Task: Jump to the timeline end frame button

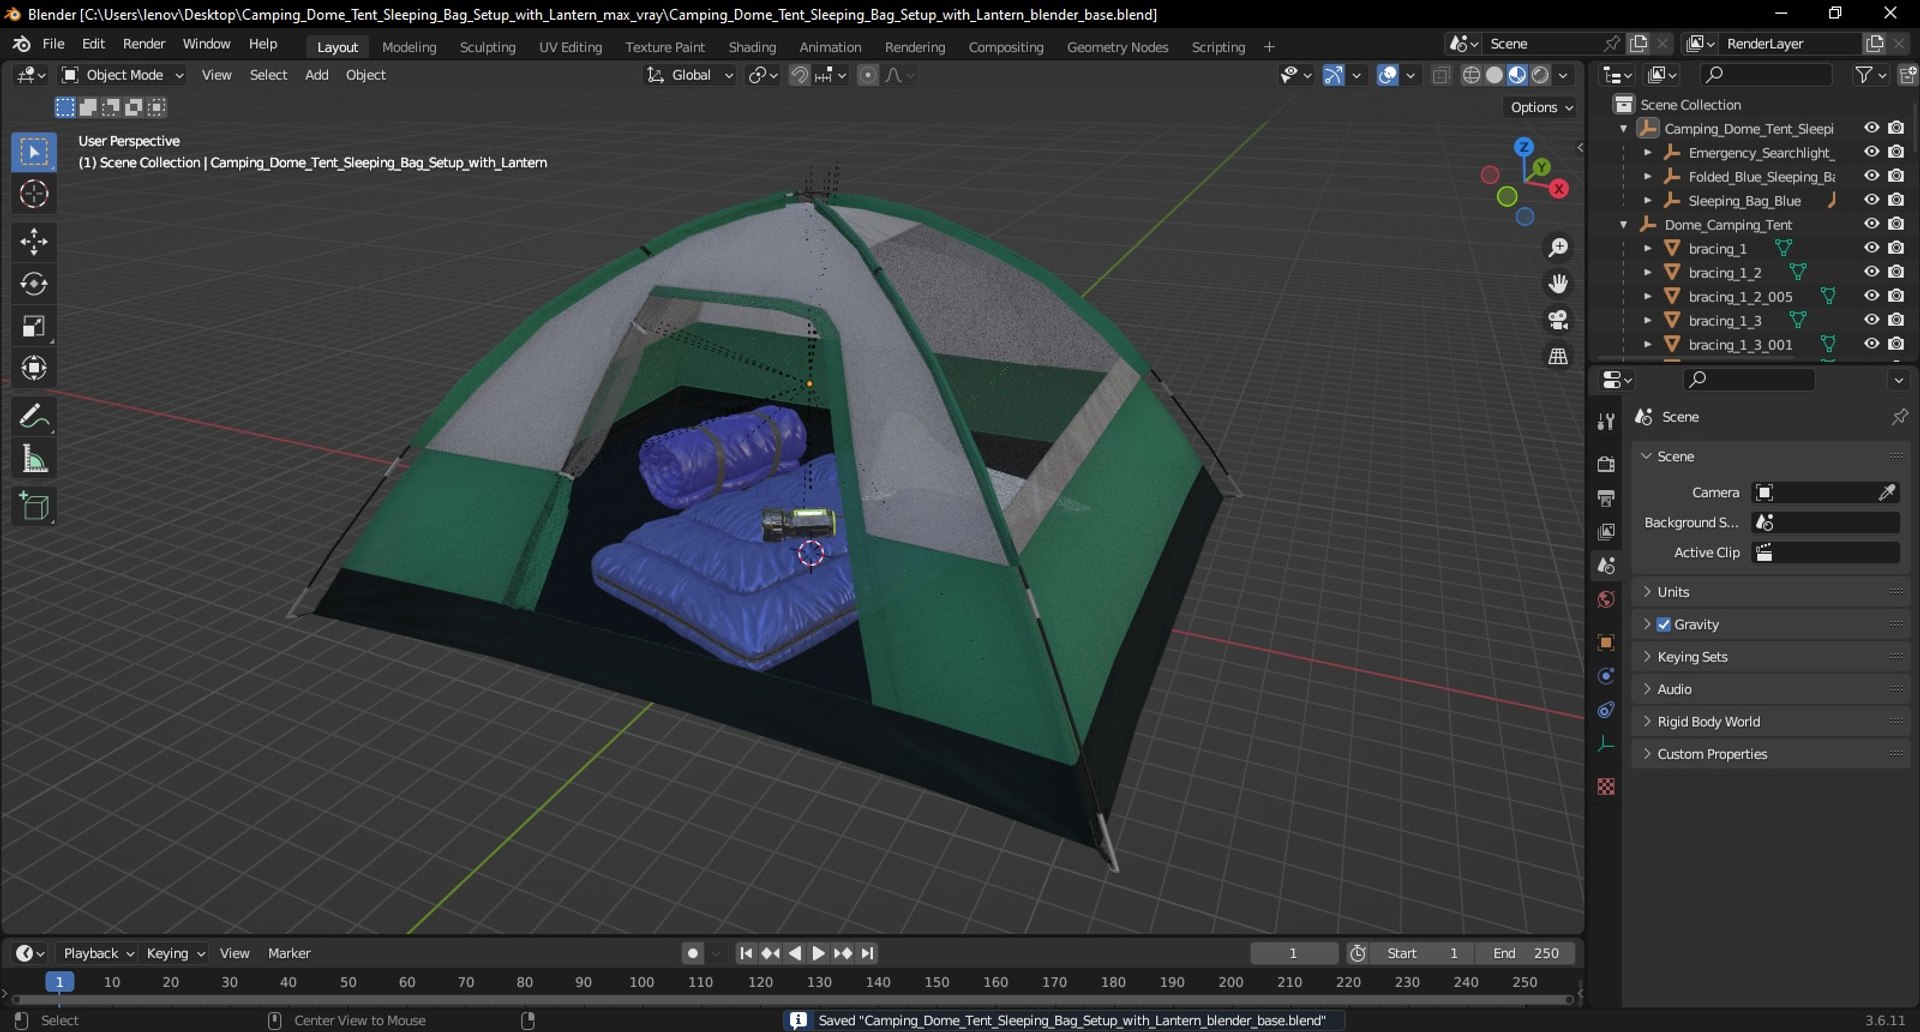Action: (x=867, y=953)
